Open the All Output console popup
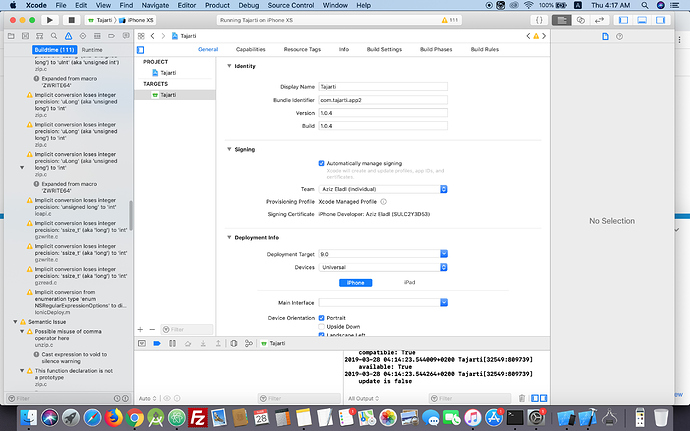 coord(363,399)
